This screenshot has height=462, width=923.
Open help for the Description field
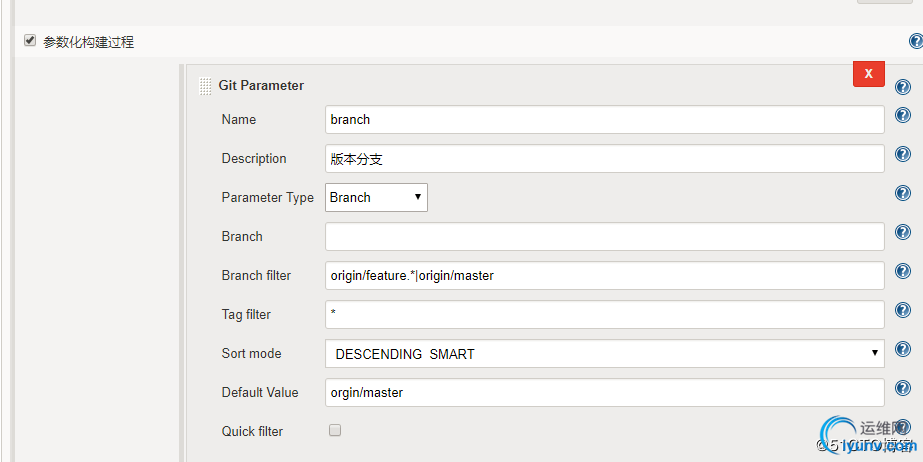pyautogui.click(x=902, y=155)
